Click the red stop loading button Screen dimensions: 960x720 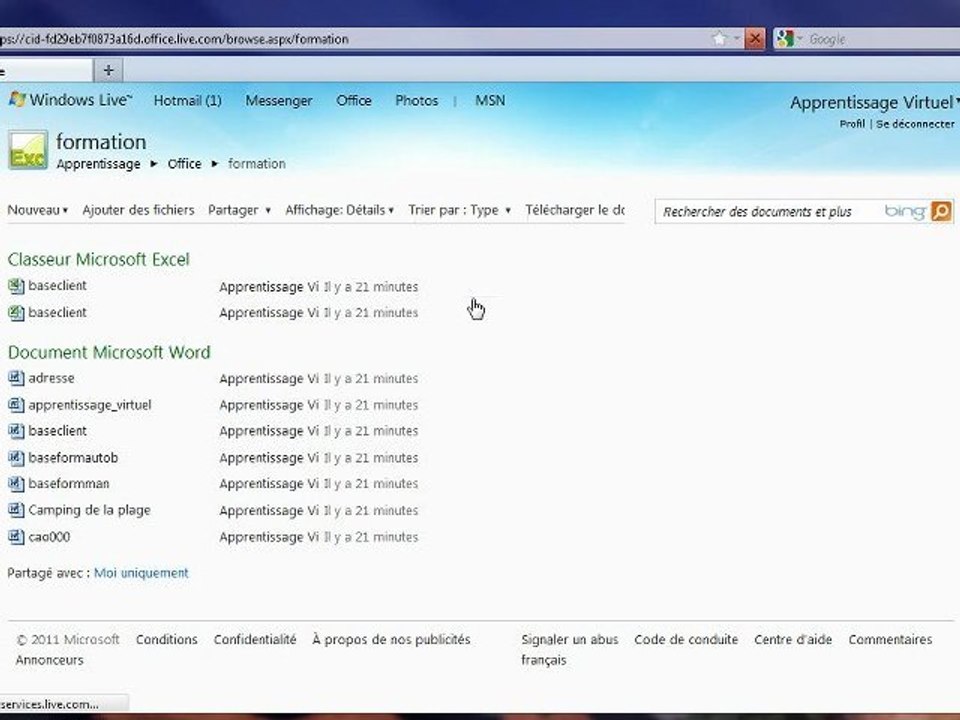(x=755, y=39)
